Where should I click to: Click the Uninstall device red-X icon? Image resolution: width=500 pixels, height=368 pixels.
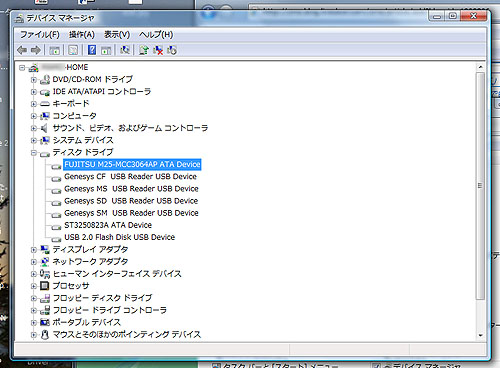click(158, 50)
